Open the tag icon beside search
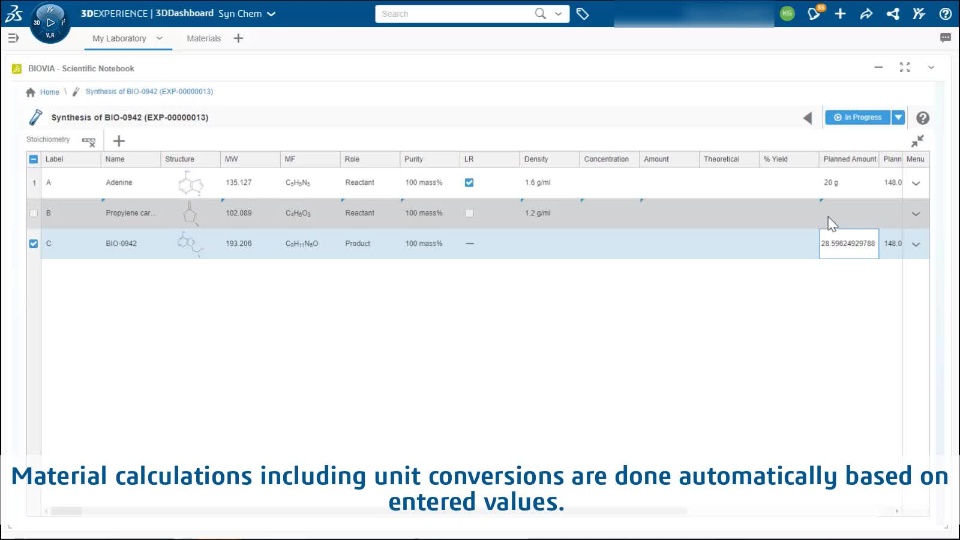 pos(582,13)
